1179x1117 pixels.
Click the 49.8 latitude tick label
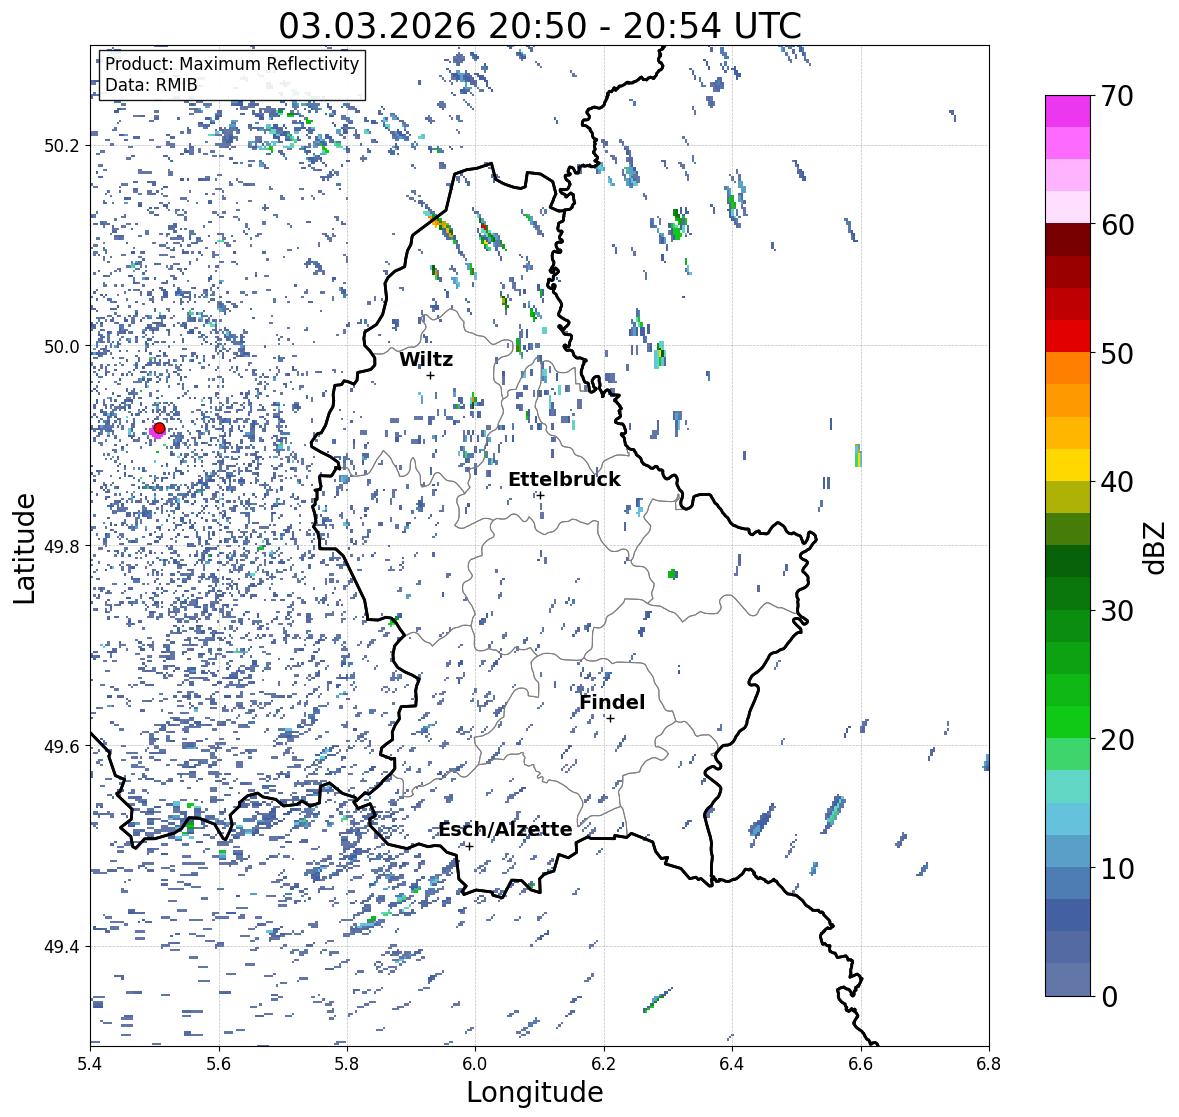point(62,546)
